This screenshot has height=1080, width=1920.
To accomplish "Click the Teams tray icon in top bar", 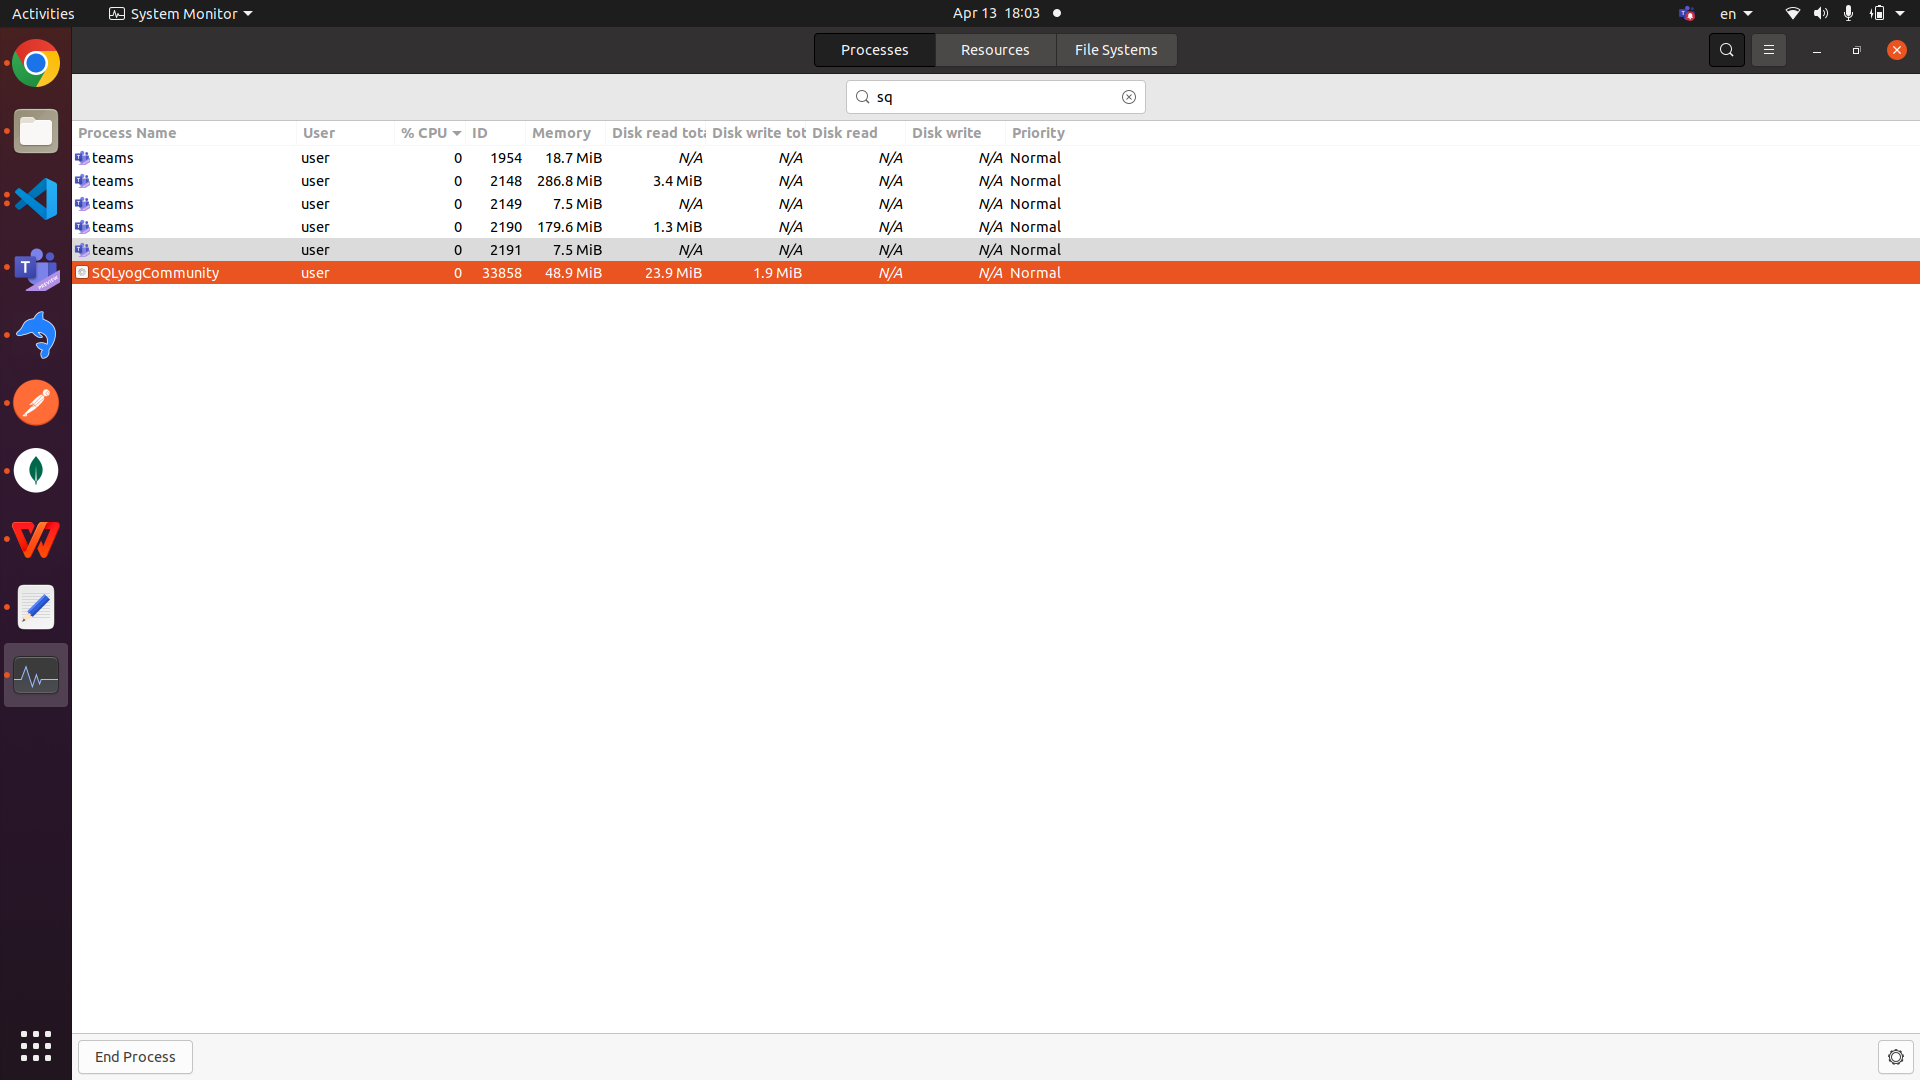I will (1687, 14).
